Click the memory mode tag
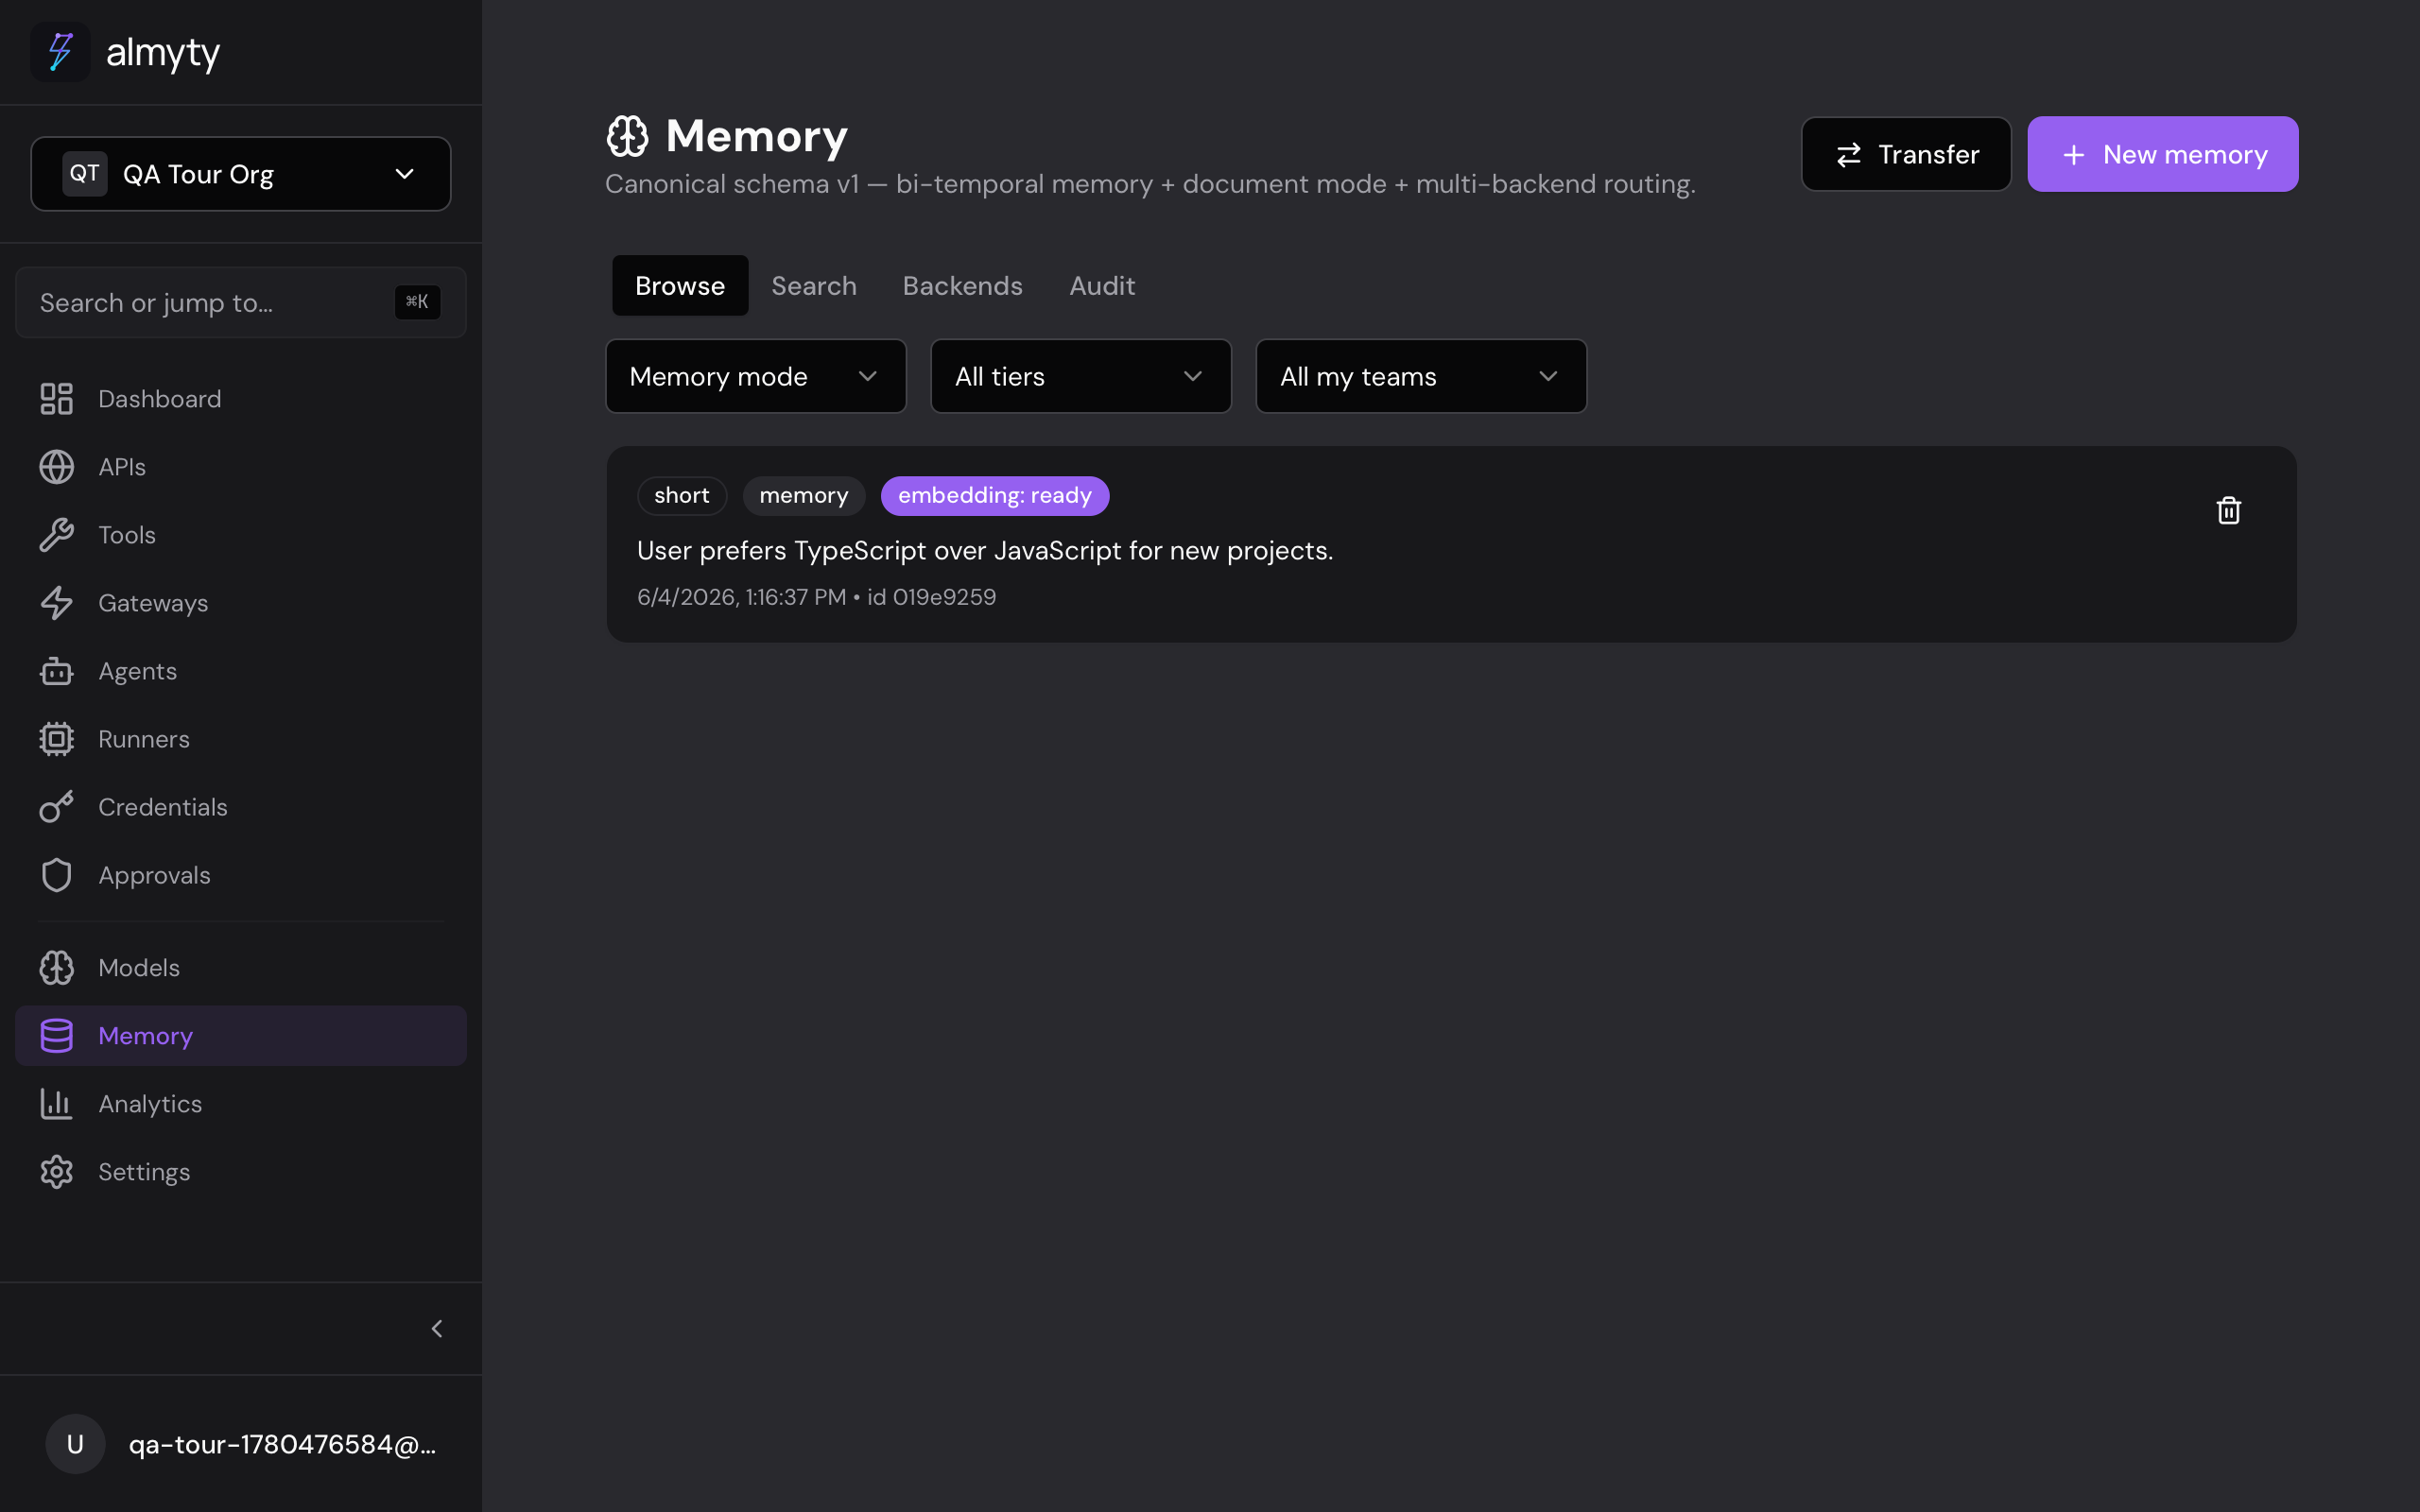Image resolution: width=2420 pixels, height=1512 pixels. tap(804, 496)
